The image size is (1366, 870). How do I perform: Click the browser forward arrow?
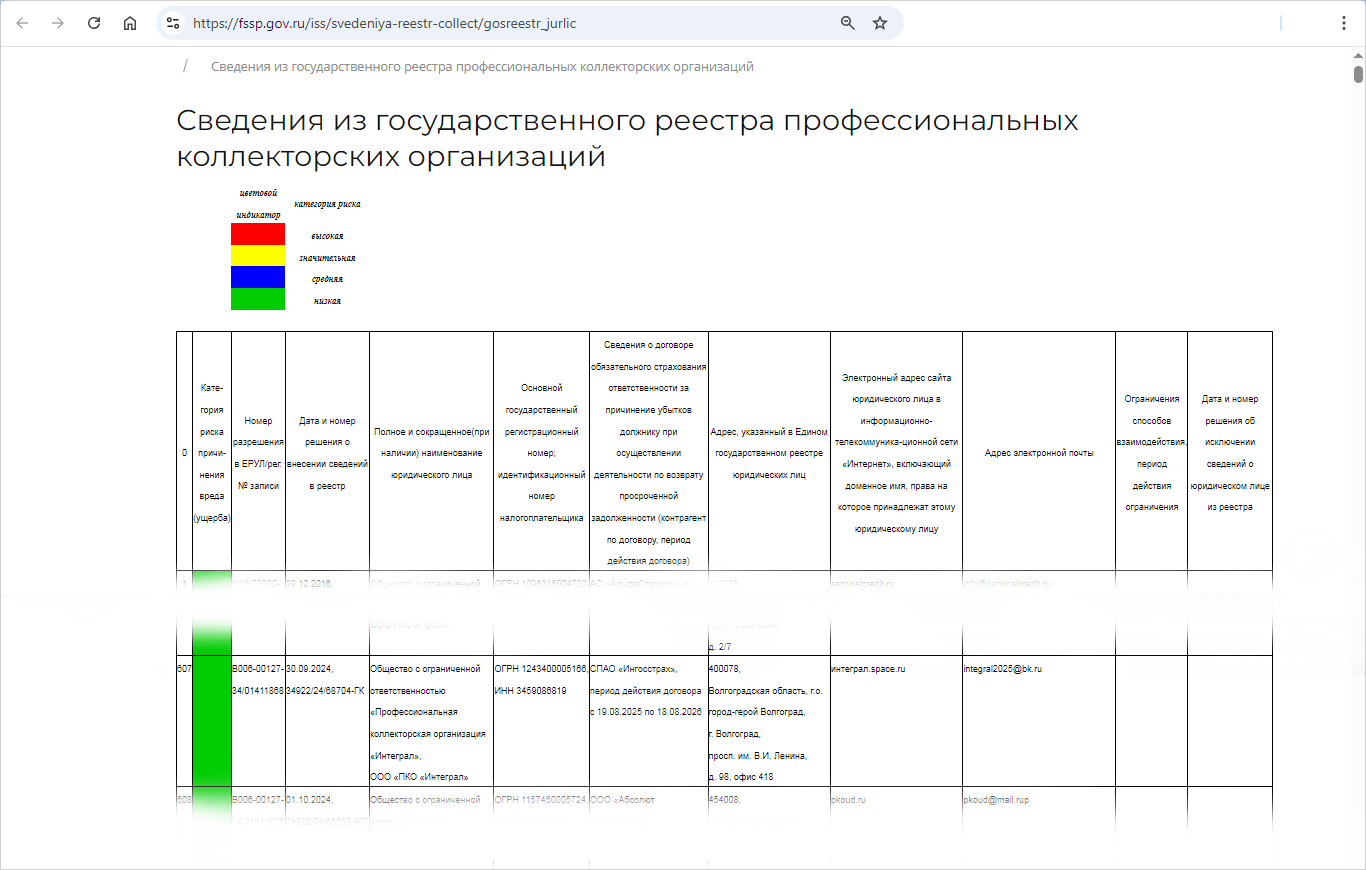58,23
